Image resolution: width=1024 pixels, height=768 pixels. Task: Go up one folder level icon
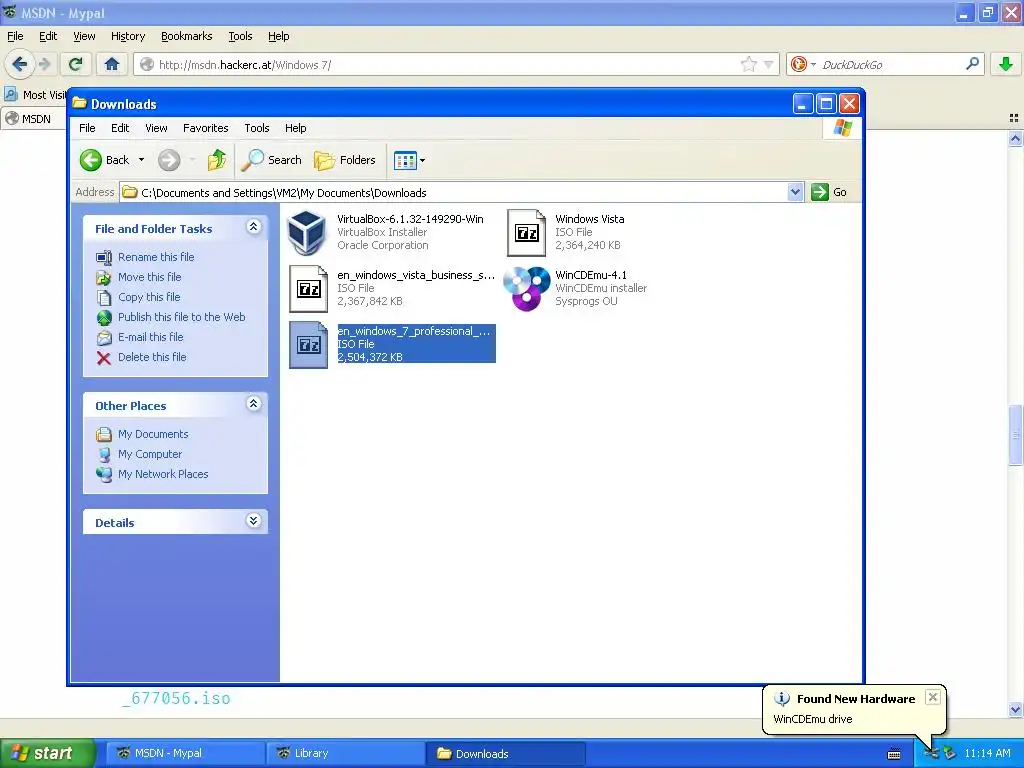pyautogui.click(x=217, y=160)
